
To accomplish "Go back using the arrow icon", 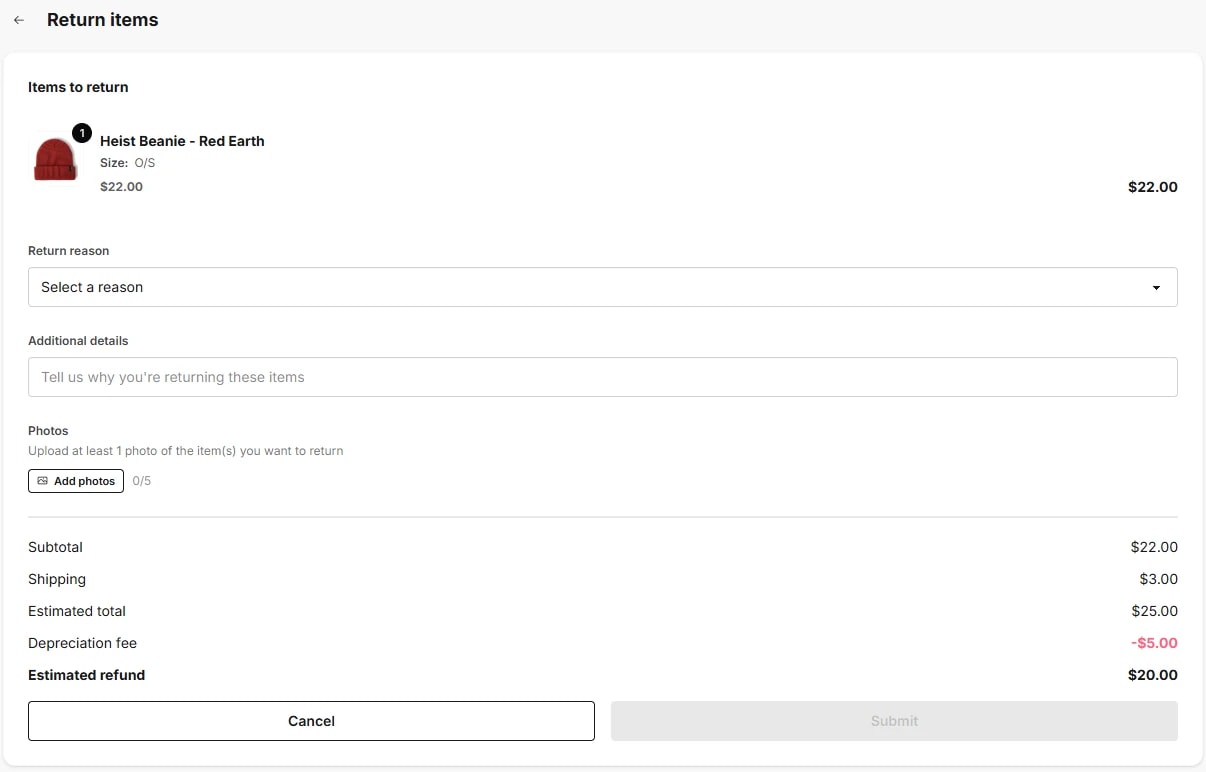I will (x=19, y=20).
